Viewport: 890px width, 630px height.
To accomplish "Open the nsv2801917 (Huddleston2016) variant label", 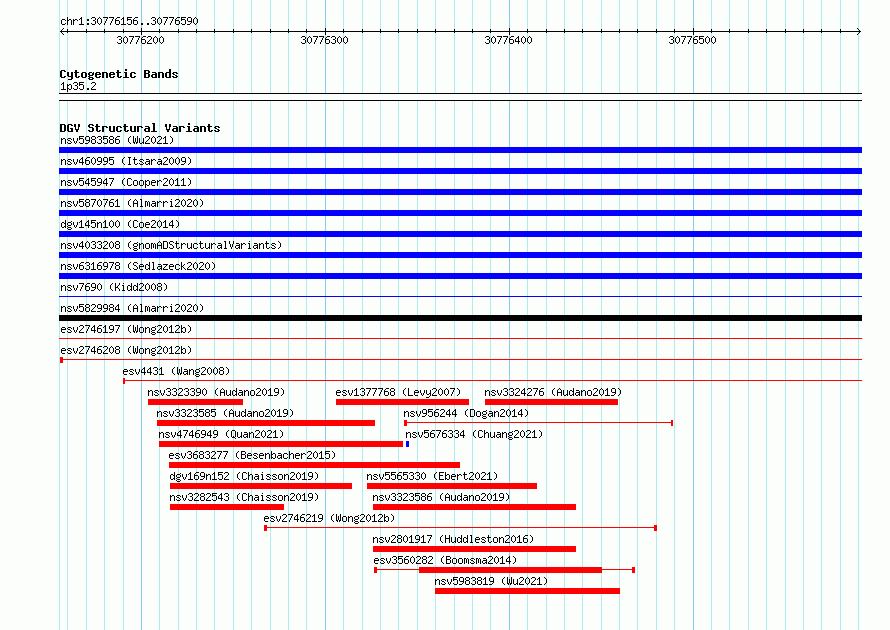I will [454, 539].
